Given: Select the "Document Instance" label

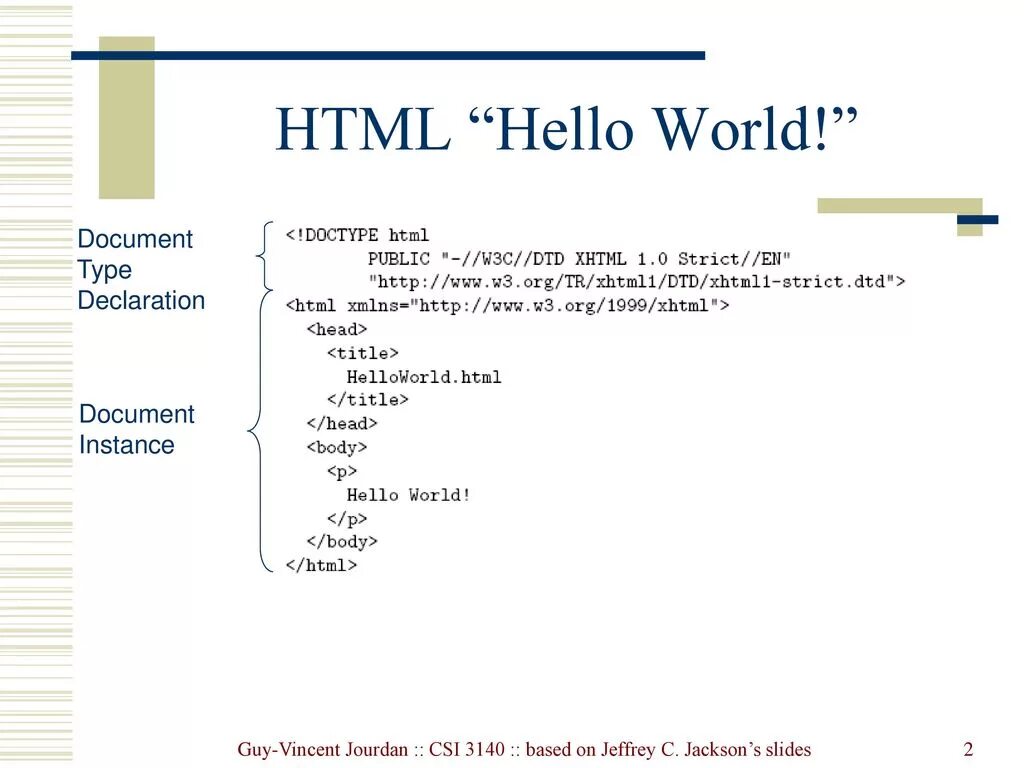Looking at the screenshot, I should [x=136, y=430].
